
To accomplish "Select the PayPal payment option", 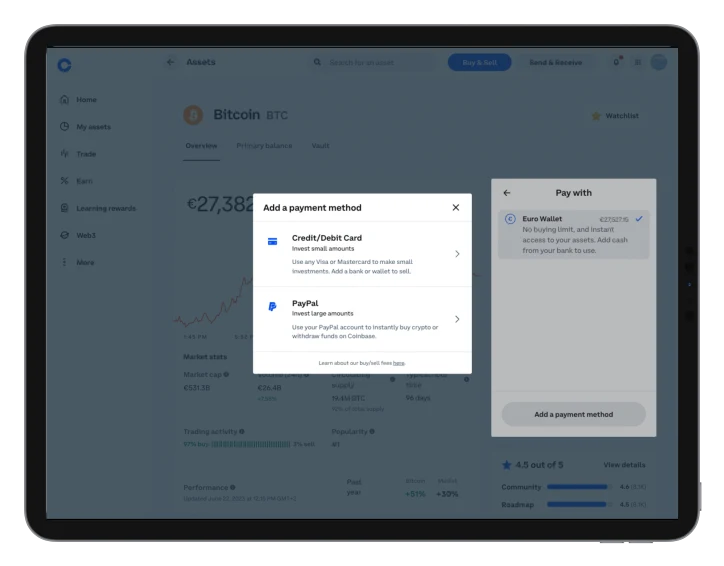I will (362, 319).
